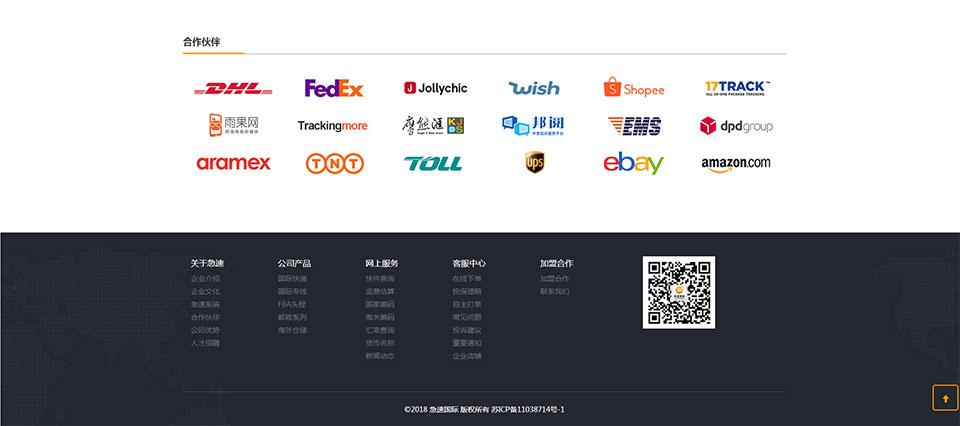Open 汇率查询 online service link
Image resolution: width=960 pixels, height=426 pixels.
tap(380, 330)
